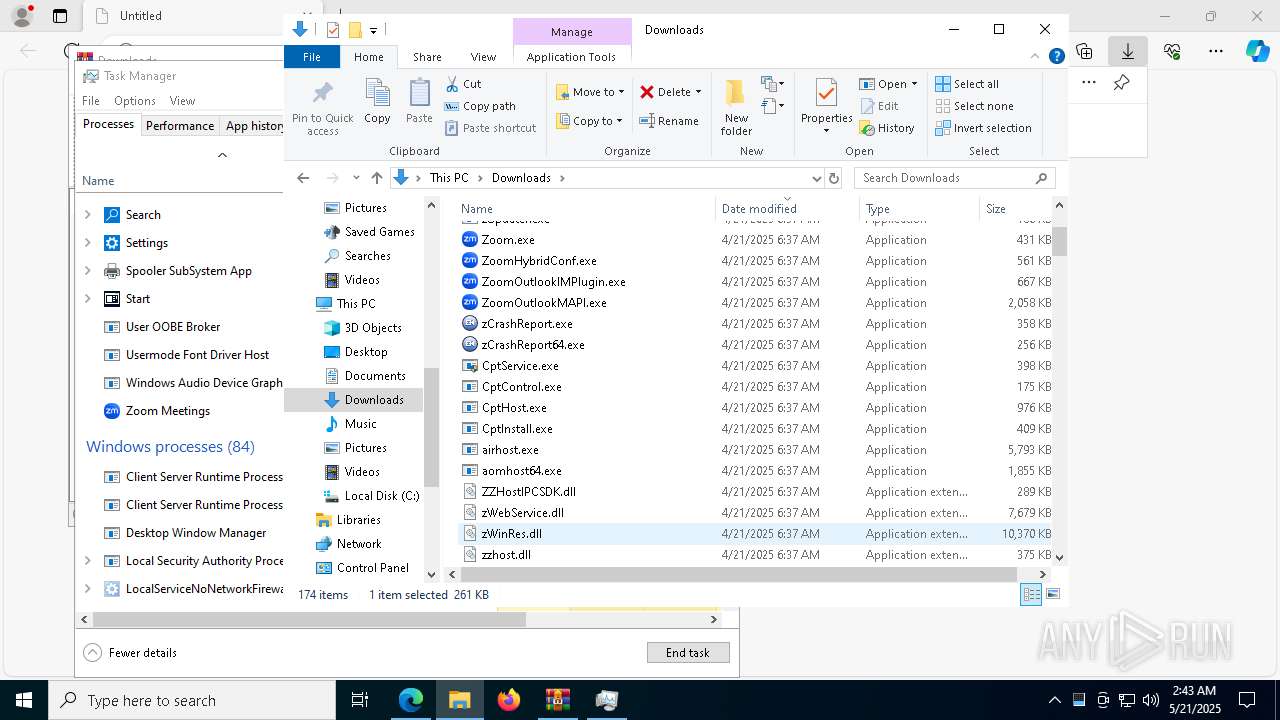Click refresh icon beside address bar
The height and width of the screenshot is (720, 1280).
[x=834, y=178]
